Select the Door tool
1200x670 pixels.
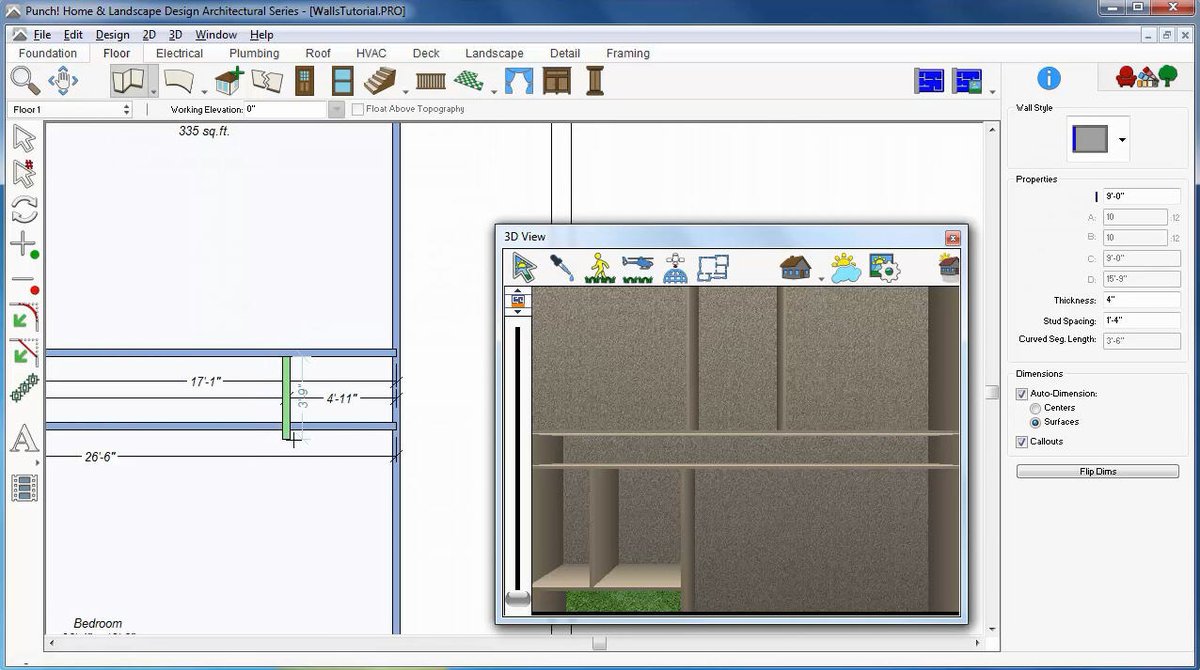(305, 80)
